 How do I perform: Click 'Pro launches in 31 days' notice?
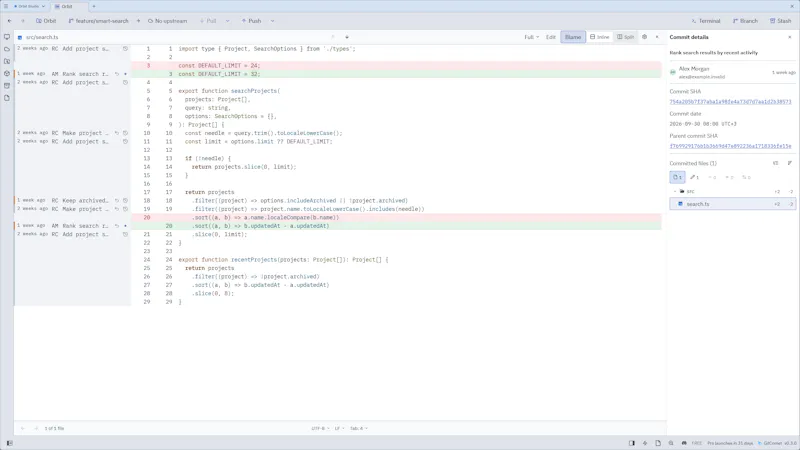tap(730, 443)
